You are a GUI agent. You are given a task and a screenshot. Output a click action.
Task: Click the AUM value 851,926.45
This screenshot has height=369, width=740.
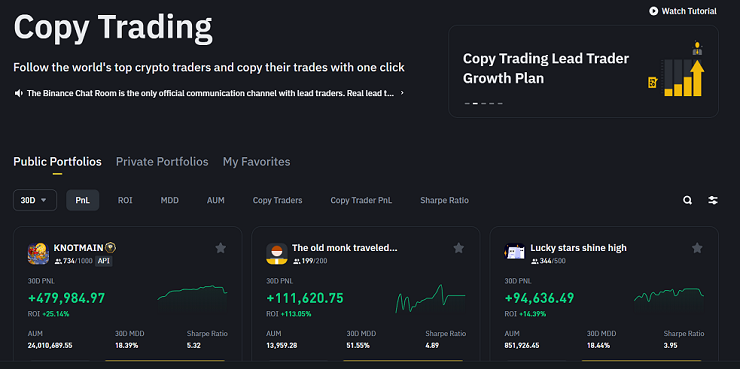point(522,345)
